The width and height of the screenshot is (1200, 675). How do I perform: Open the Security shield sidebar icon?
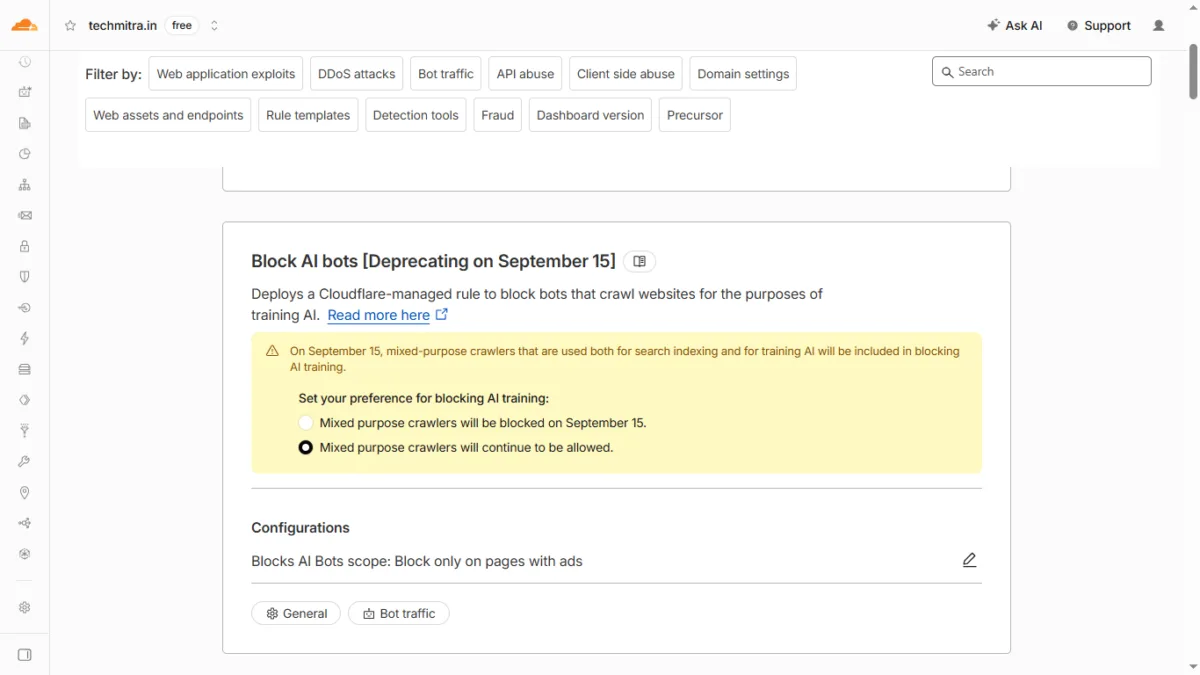tap(25, 277)
